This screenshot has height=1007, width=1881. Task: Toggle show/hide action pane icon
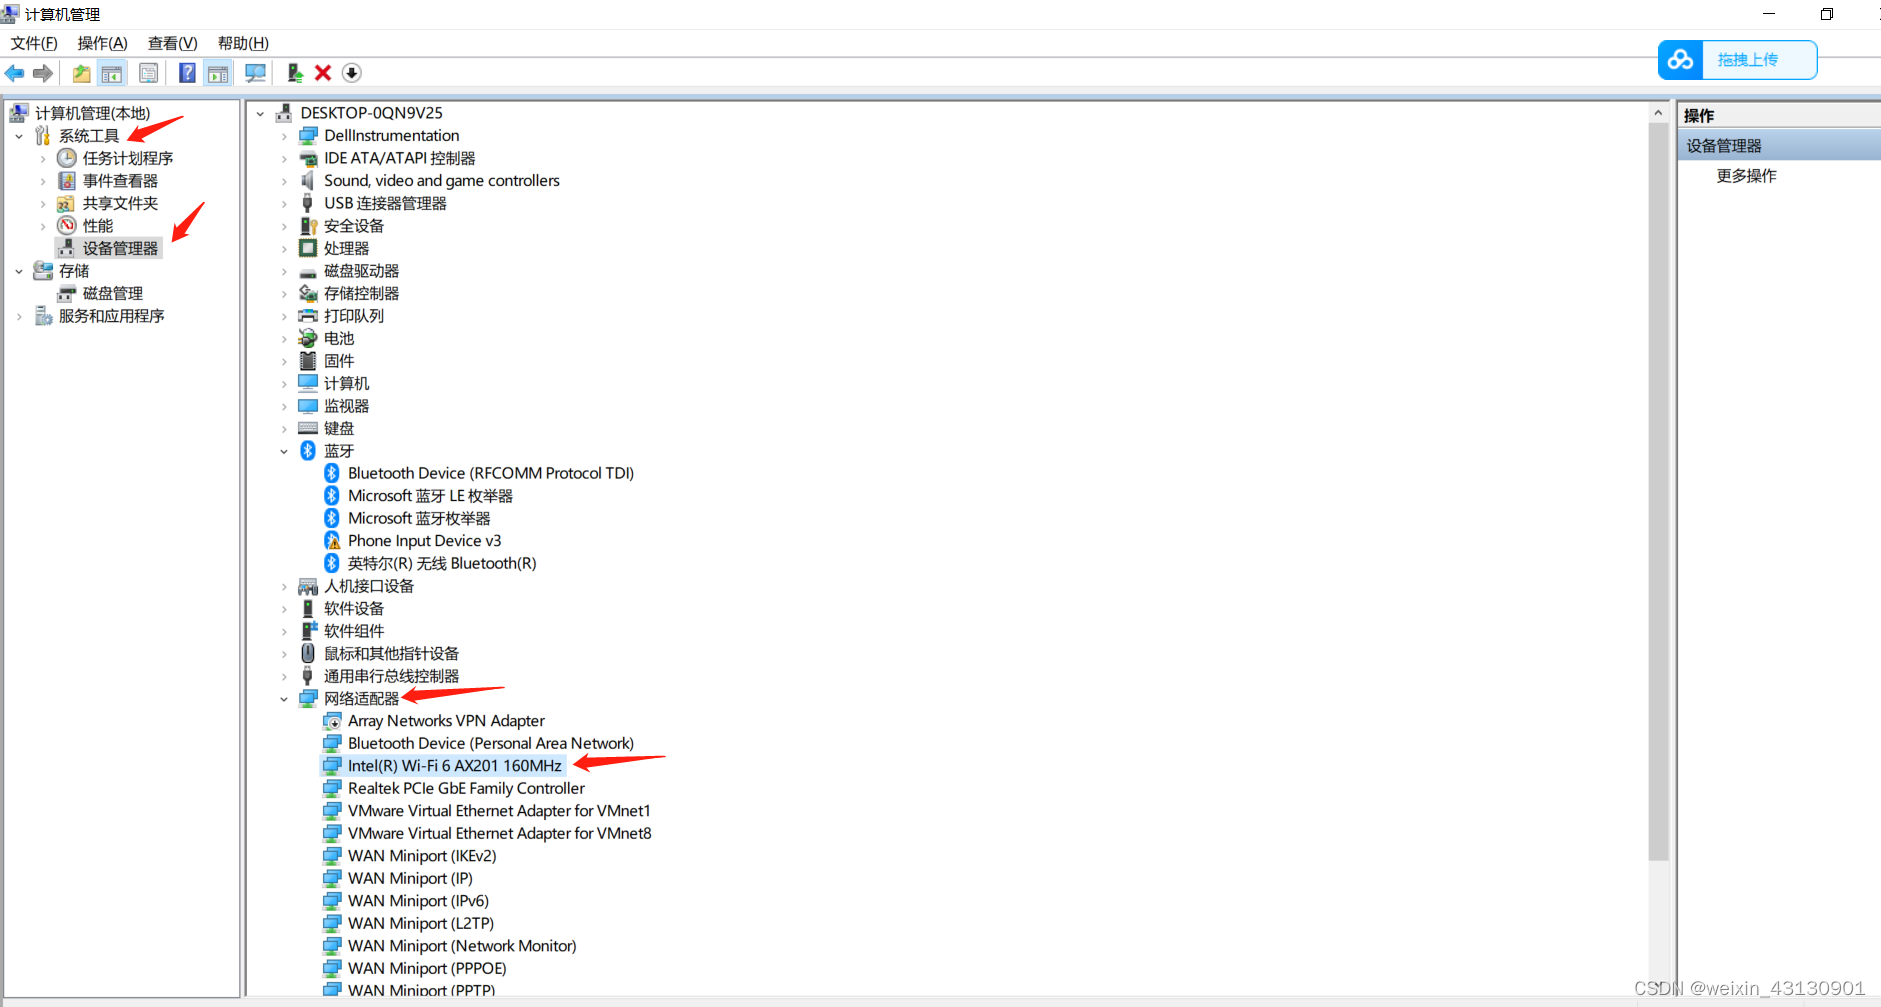click(x=218, y=73)
